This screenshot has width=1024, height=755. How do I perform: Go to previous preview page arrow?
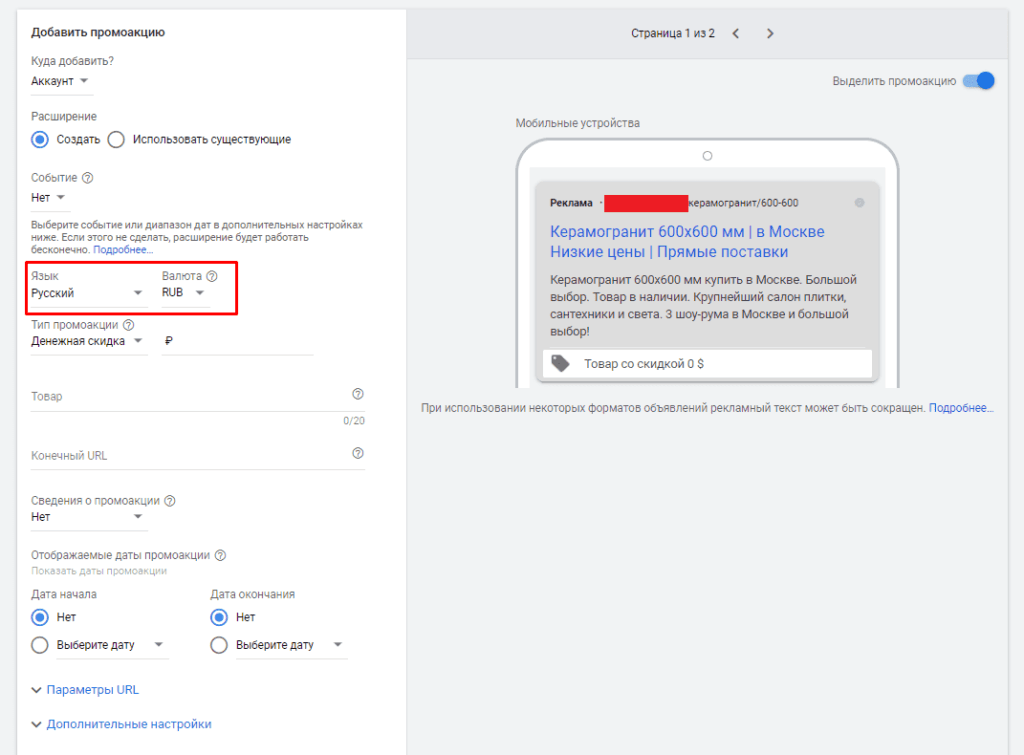(736, 33)
